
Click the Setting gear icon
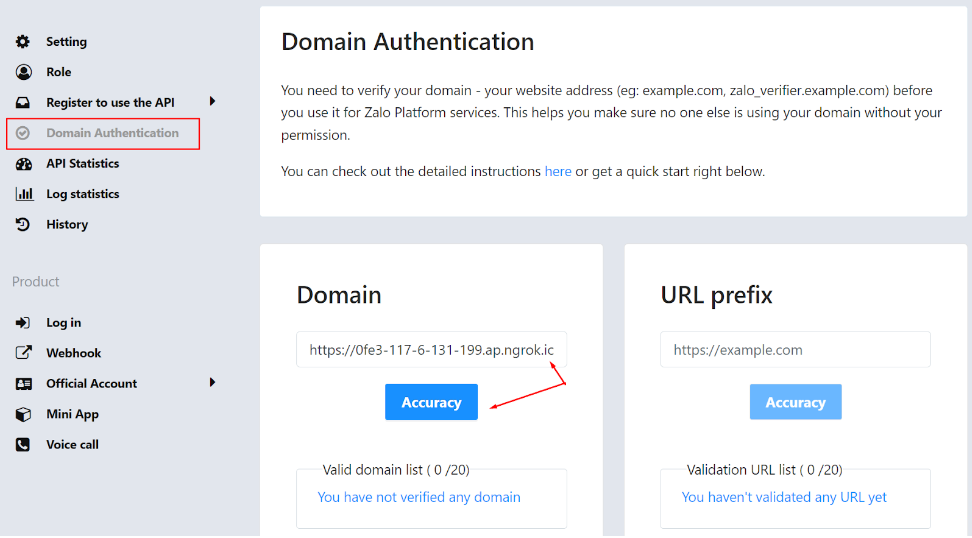pyautogui.click(x=23, y=42)
